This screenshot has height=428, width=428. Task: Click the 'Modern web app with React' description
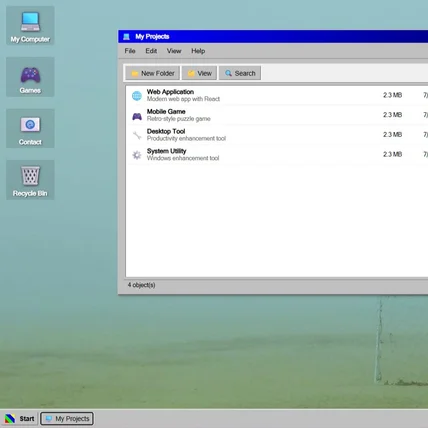pos(183,99)
